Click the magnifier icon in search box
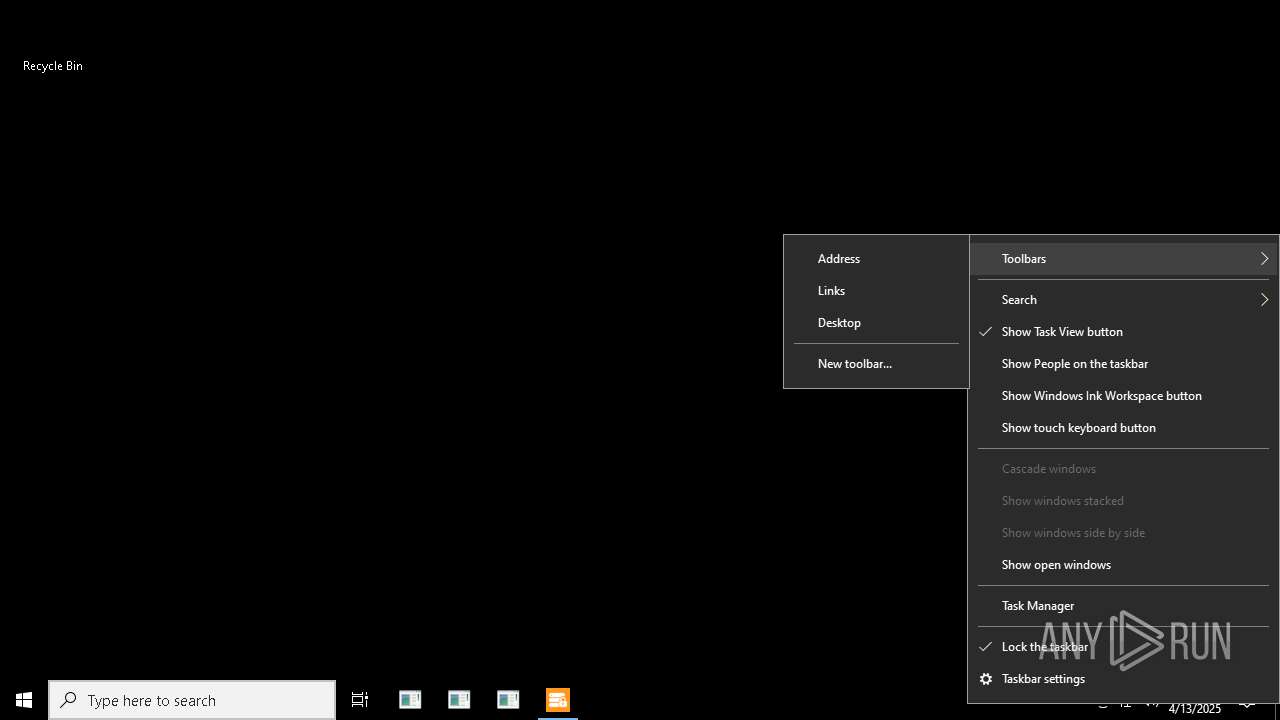The width and height of the screenshot is (1280, 720). (68, 700)
